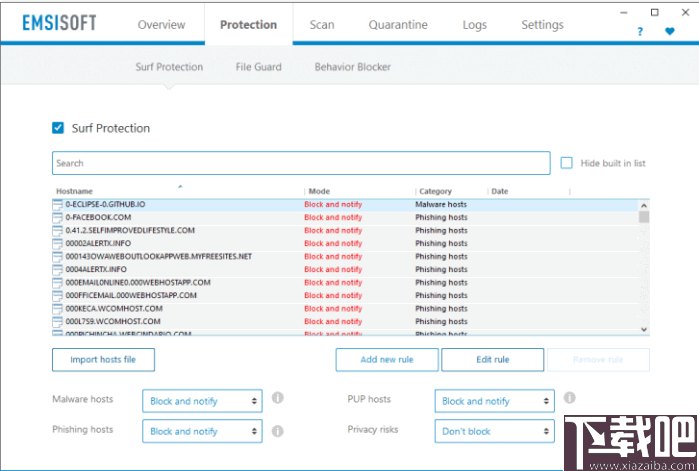The image size is (699, 471).
Task: Click the host list scroll down arrow
Action: coord(644,329)
